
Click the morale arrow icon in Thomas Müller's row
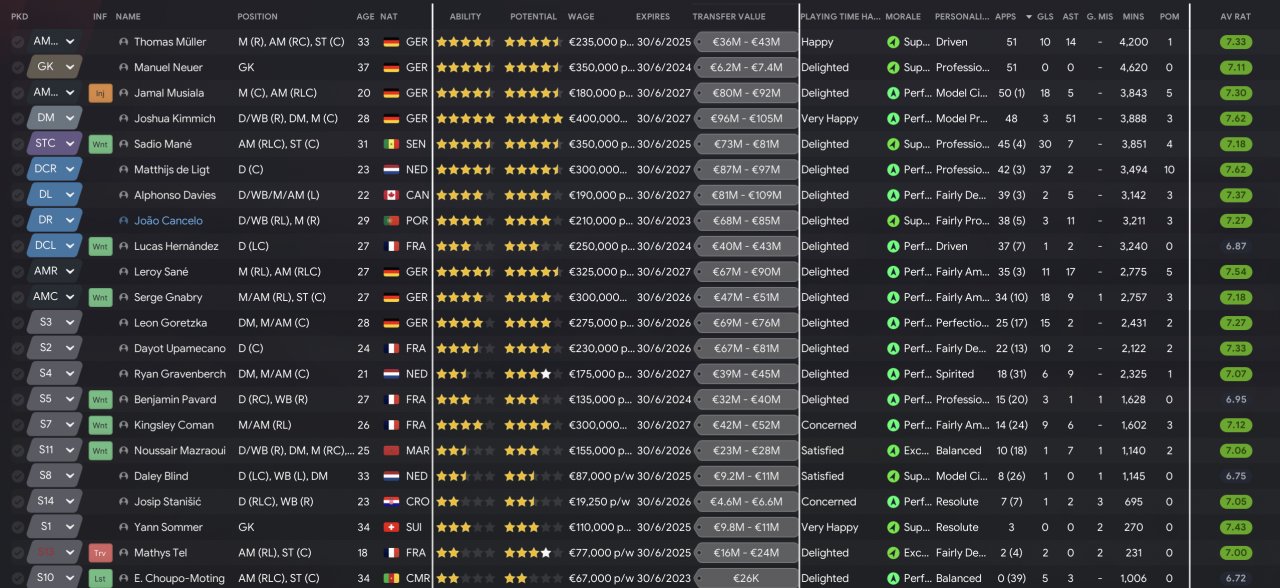click(x=893, y=43)
